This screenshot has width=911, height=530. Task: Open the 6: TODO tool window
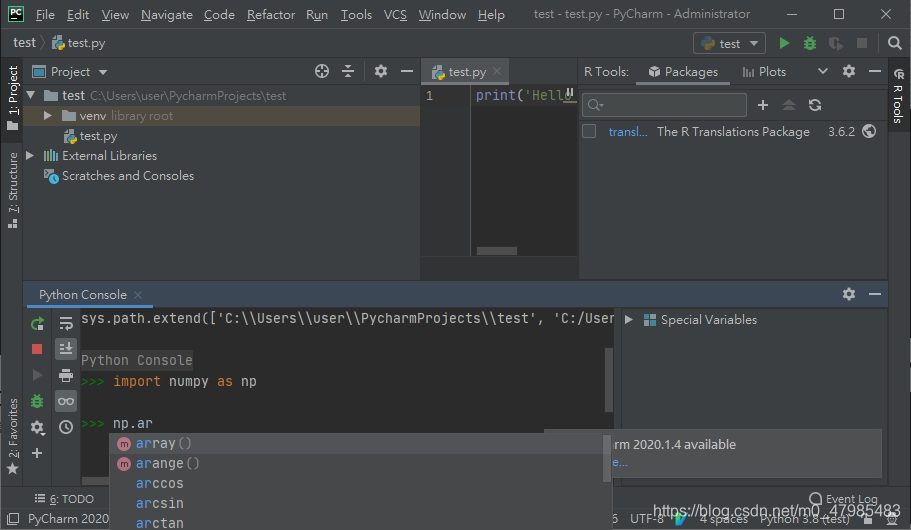click(64, 499)
